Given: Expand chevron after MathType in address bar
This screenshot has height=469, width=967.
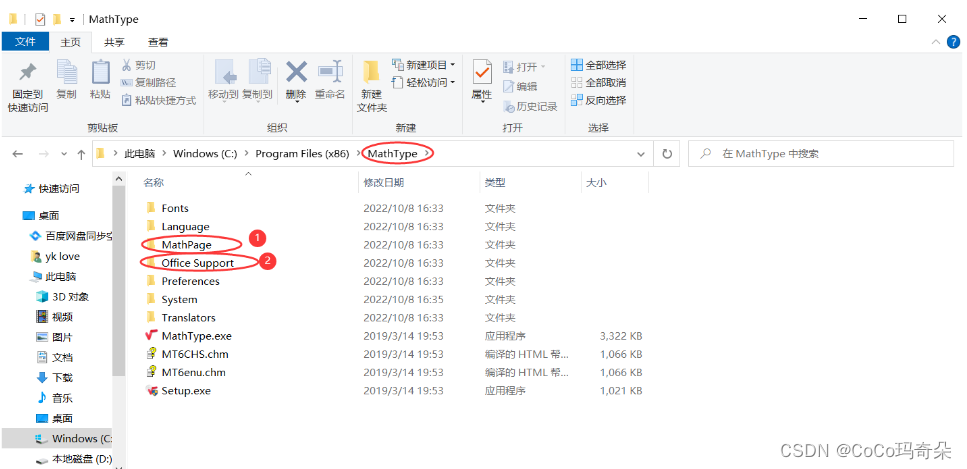Looking at the screenshot, I should [427, 154].
